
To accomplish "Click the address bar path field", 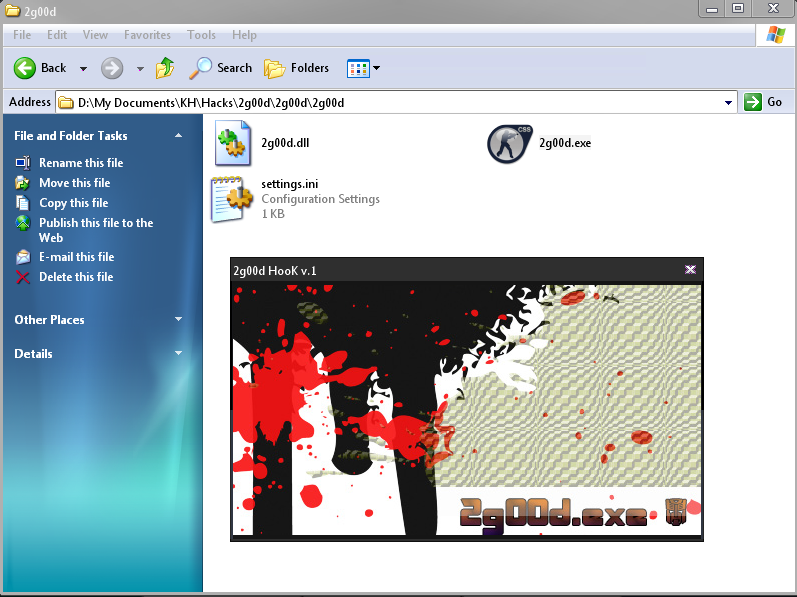I will tap(396, 103).
